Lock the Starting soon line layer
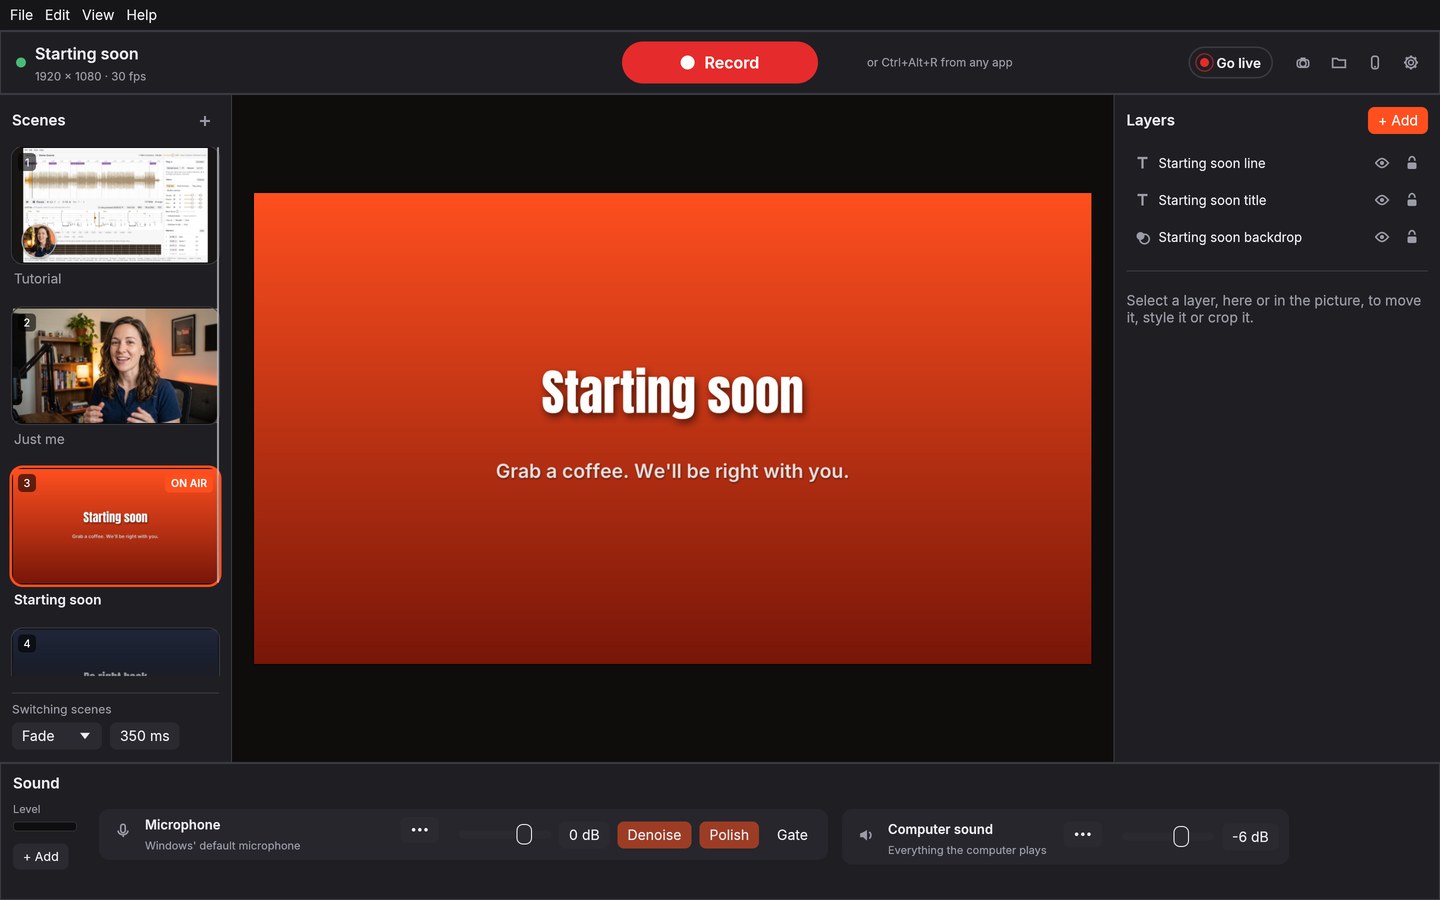The image size is (1440, 900). [1412, 163]
